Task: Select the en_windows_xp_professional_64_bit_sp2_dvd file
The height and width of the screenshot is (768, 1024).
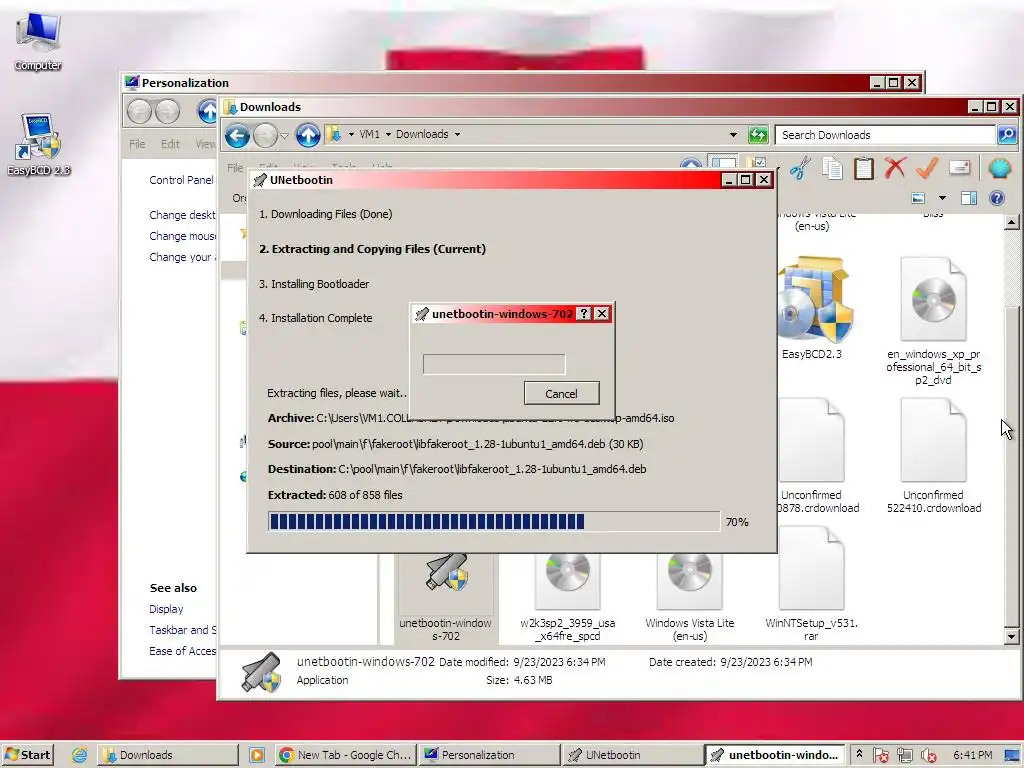Action: click(x=933, y=320)
